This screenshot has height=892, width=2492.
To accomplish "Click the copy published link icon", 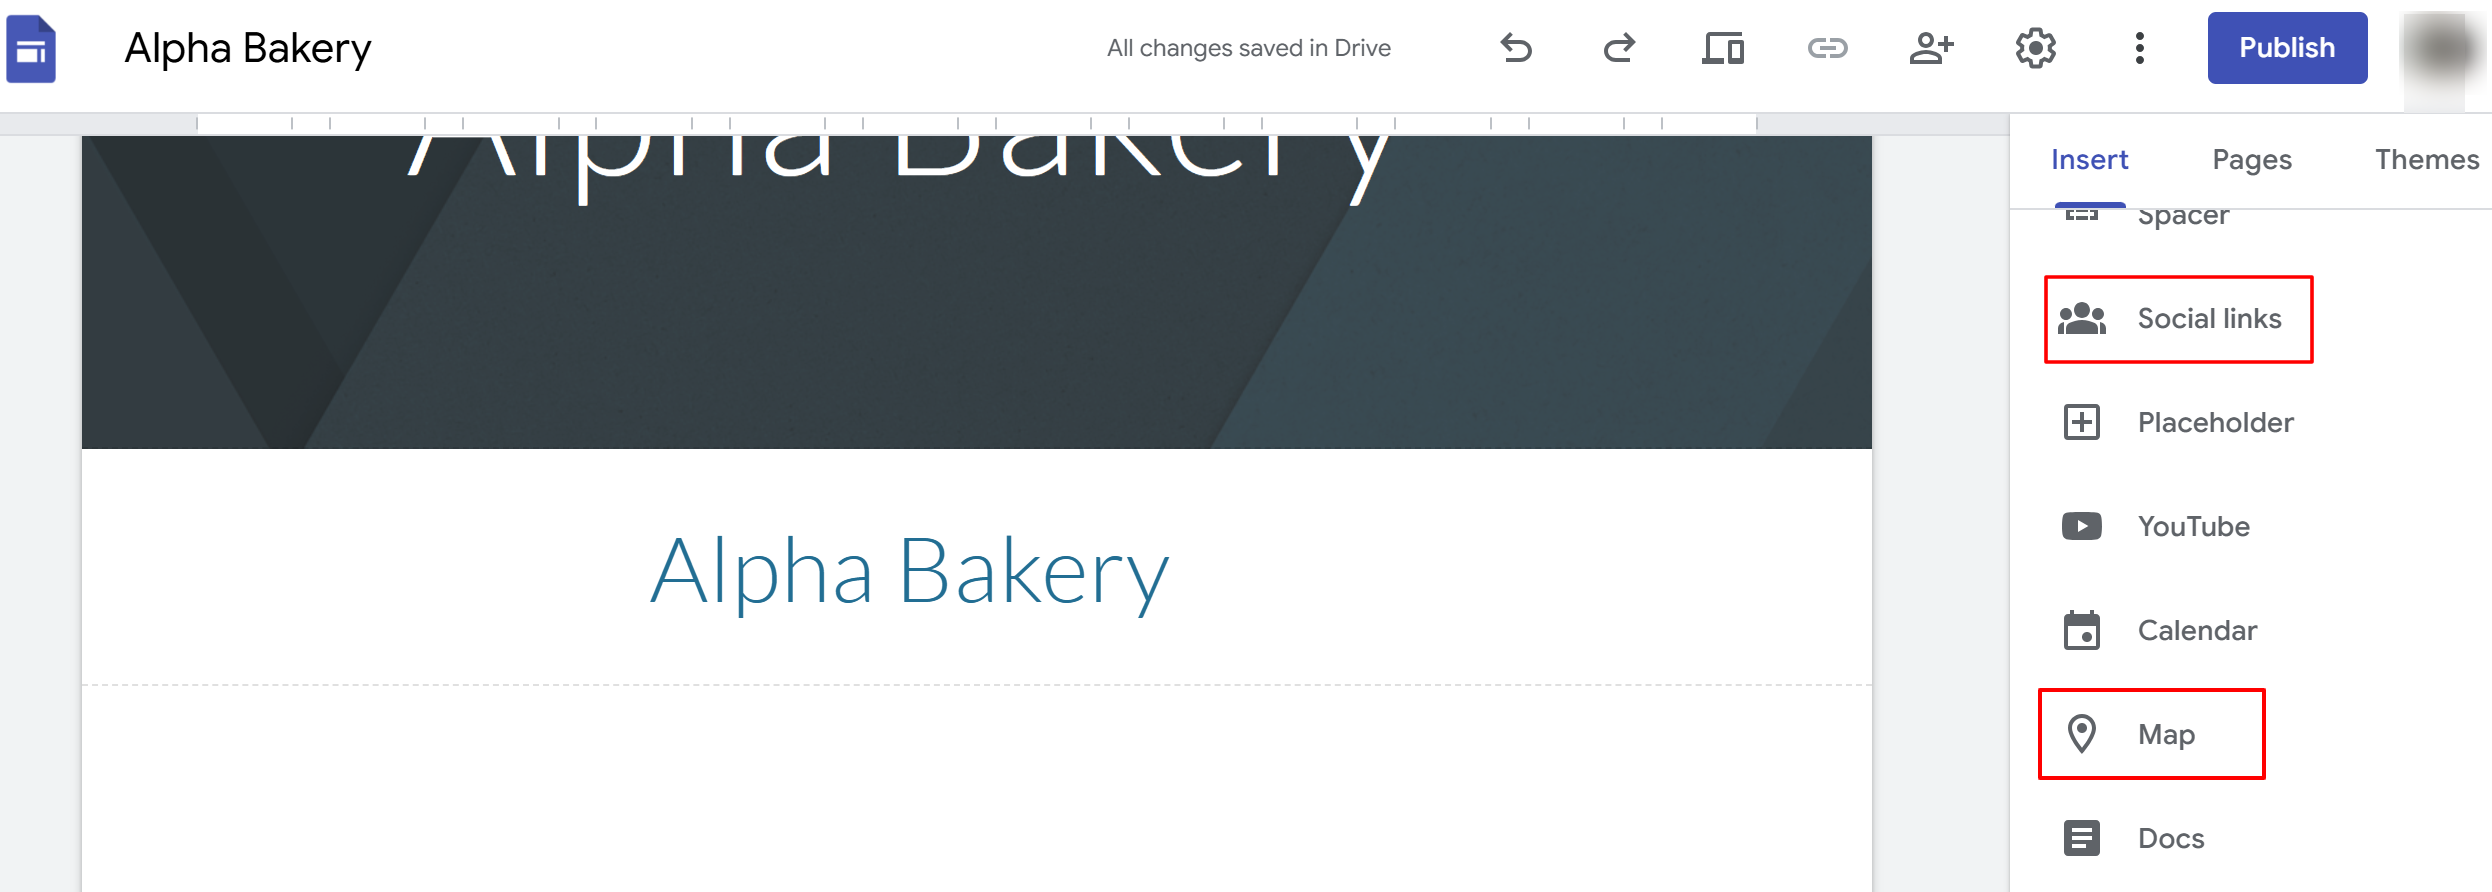I will click(1827, 48).
